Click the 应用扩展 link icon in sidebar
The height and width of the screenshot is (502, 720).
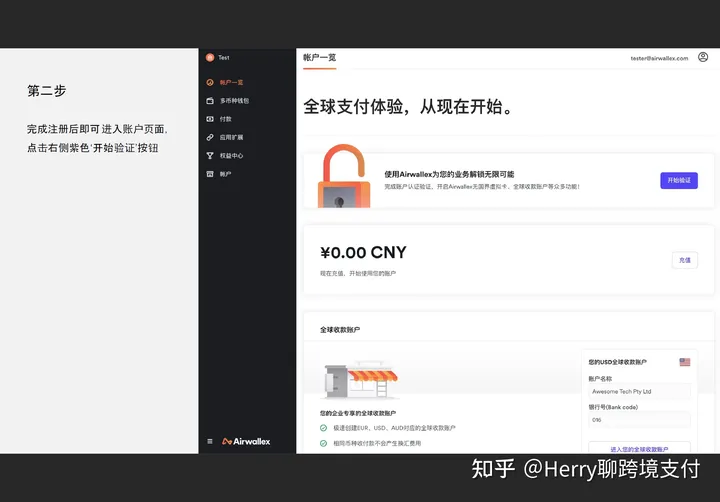[x=210, y=137]
